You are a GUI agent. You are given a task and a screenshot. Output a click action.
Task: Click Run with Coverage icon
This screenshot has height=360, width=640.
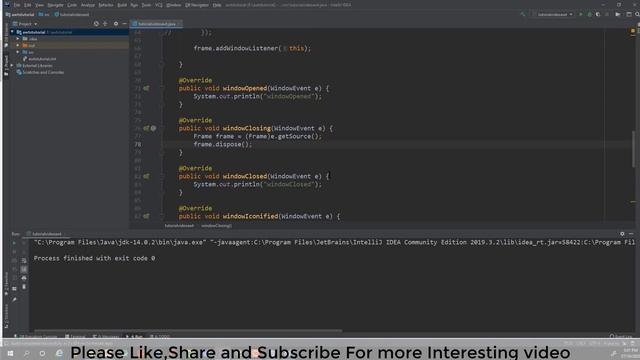598,14
